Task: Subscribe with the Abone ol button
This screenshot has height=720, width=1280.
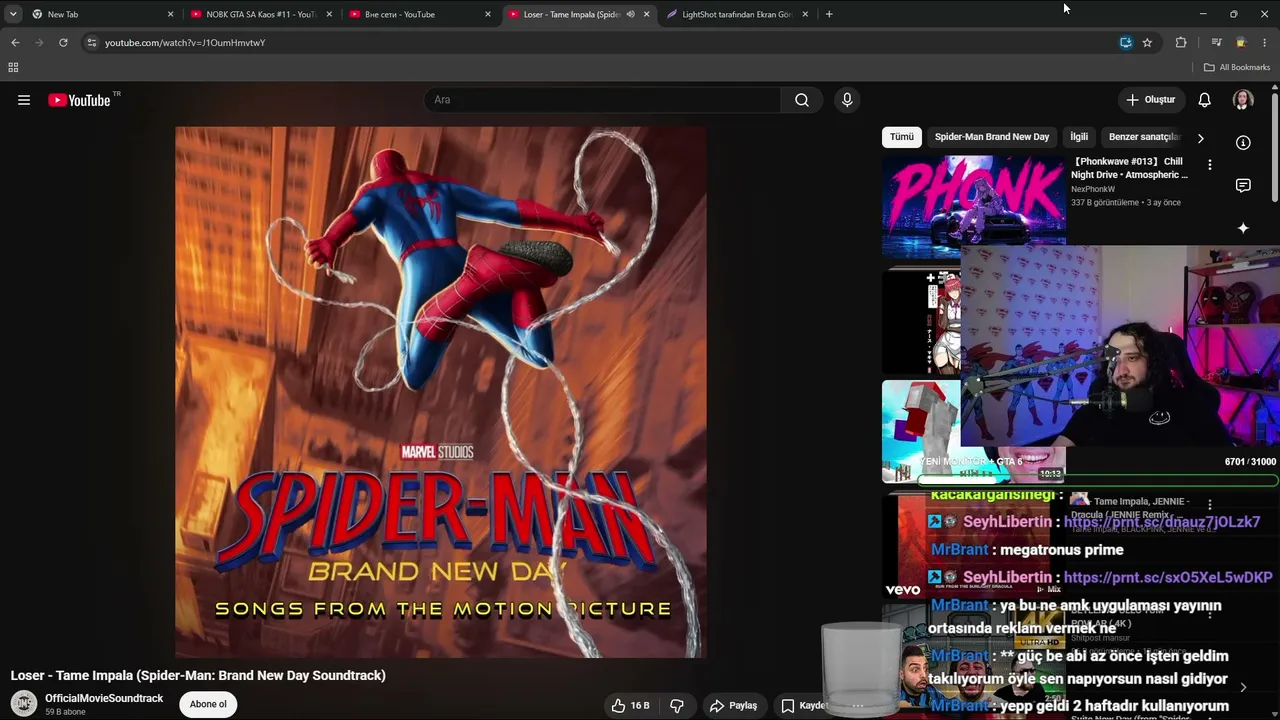Action: pos(208,704)
